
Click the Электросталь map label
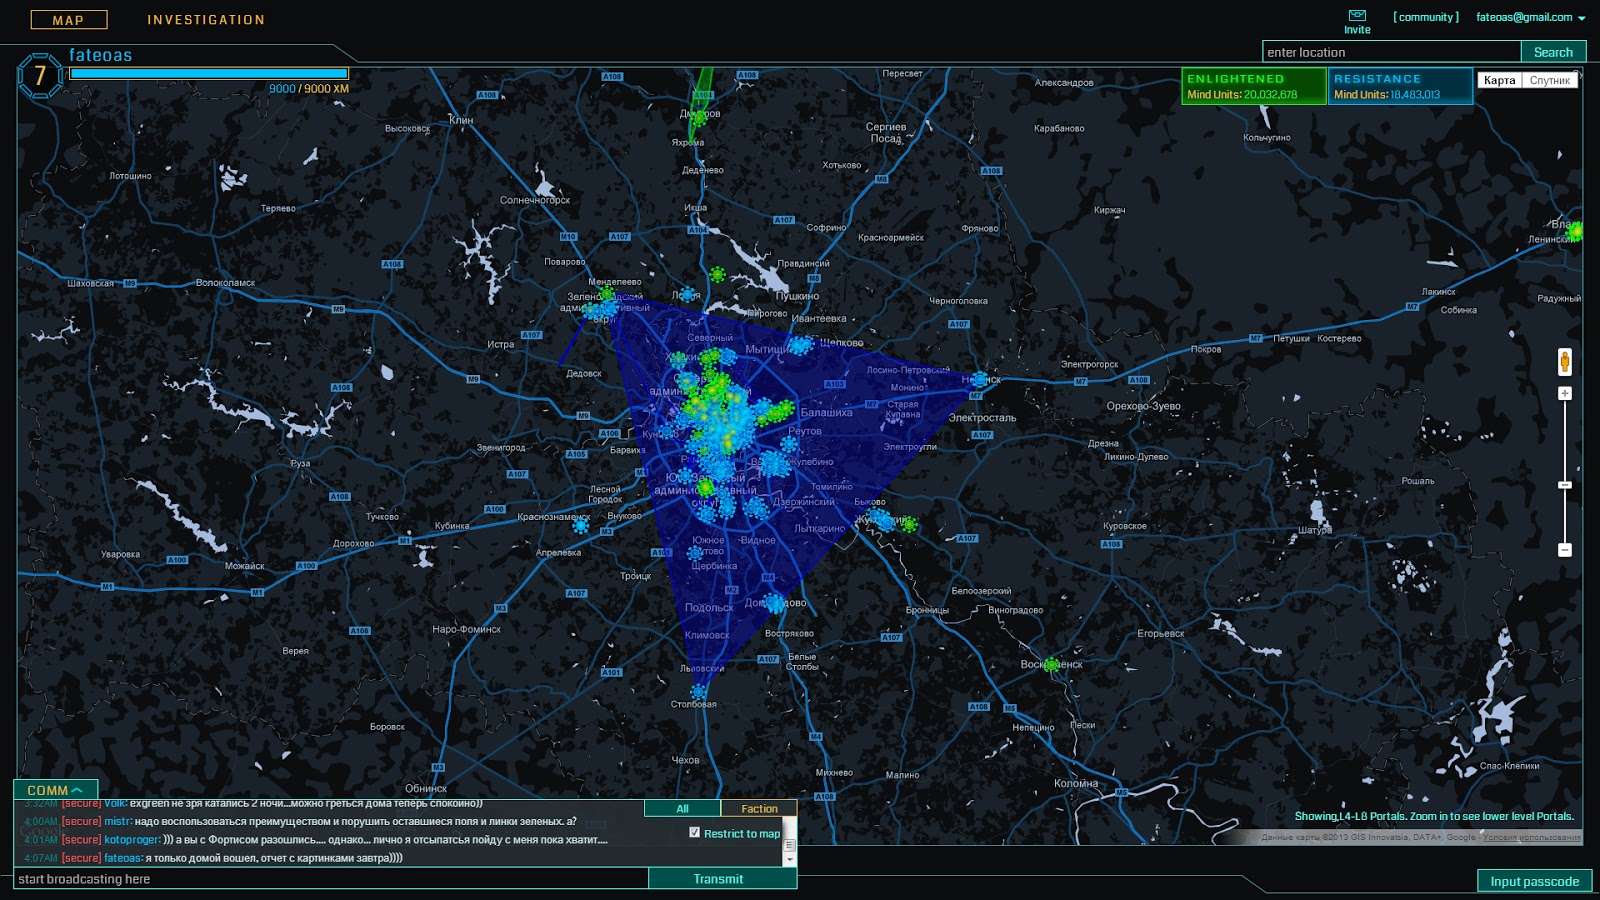pyautogui.click(x=982, y=418)
